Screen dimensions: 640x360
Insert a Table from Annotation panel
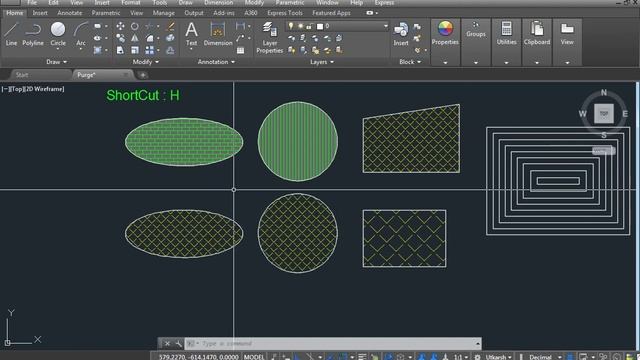(240, 50)
